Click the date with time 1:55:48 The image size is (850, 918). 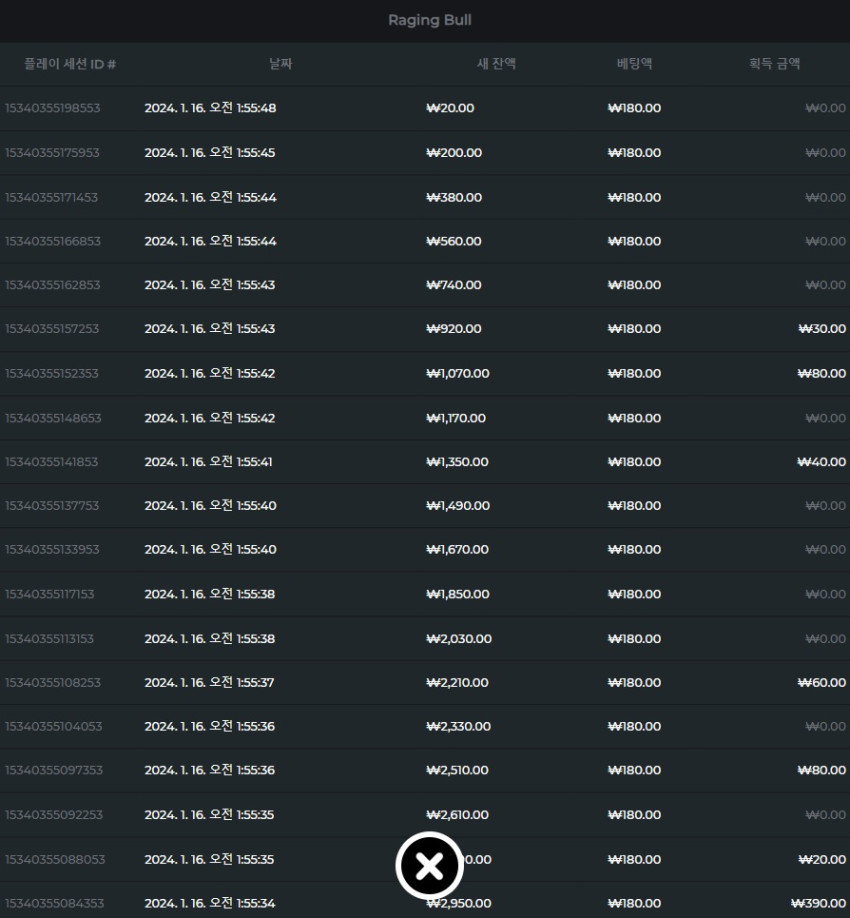click(x=210, y=108)
